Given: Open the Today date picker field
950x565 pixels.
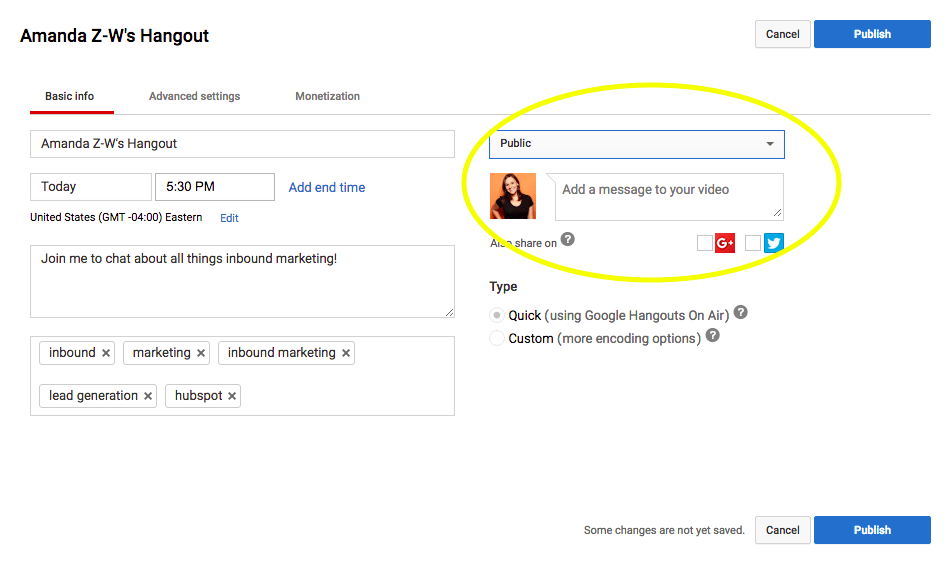Looking at the screenshot, I should [91, 187].
